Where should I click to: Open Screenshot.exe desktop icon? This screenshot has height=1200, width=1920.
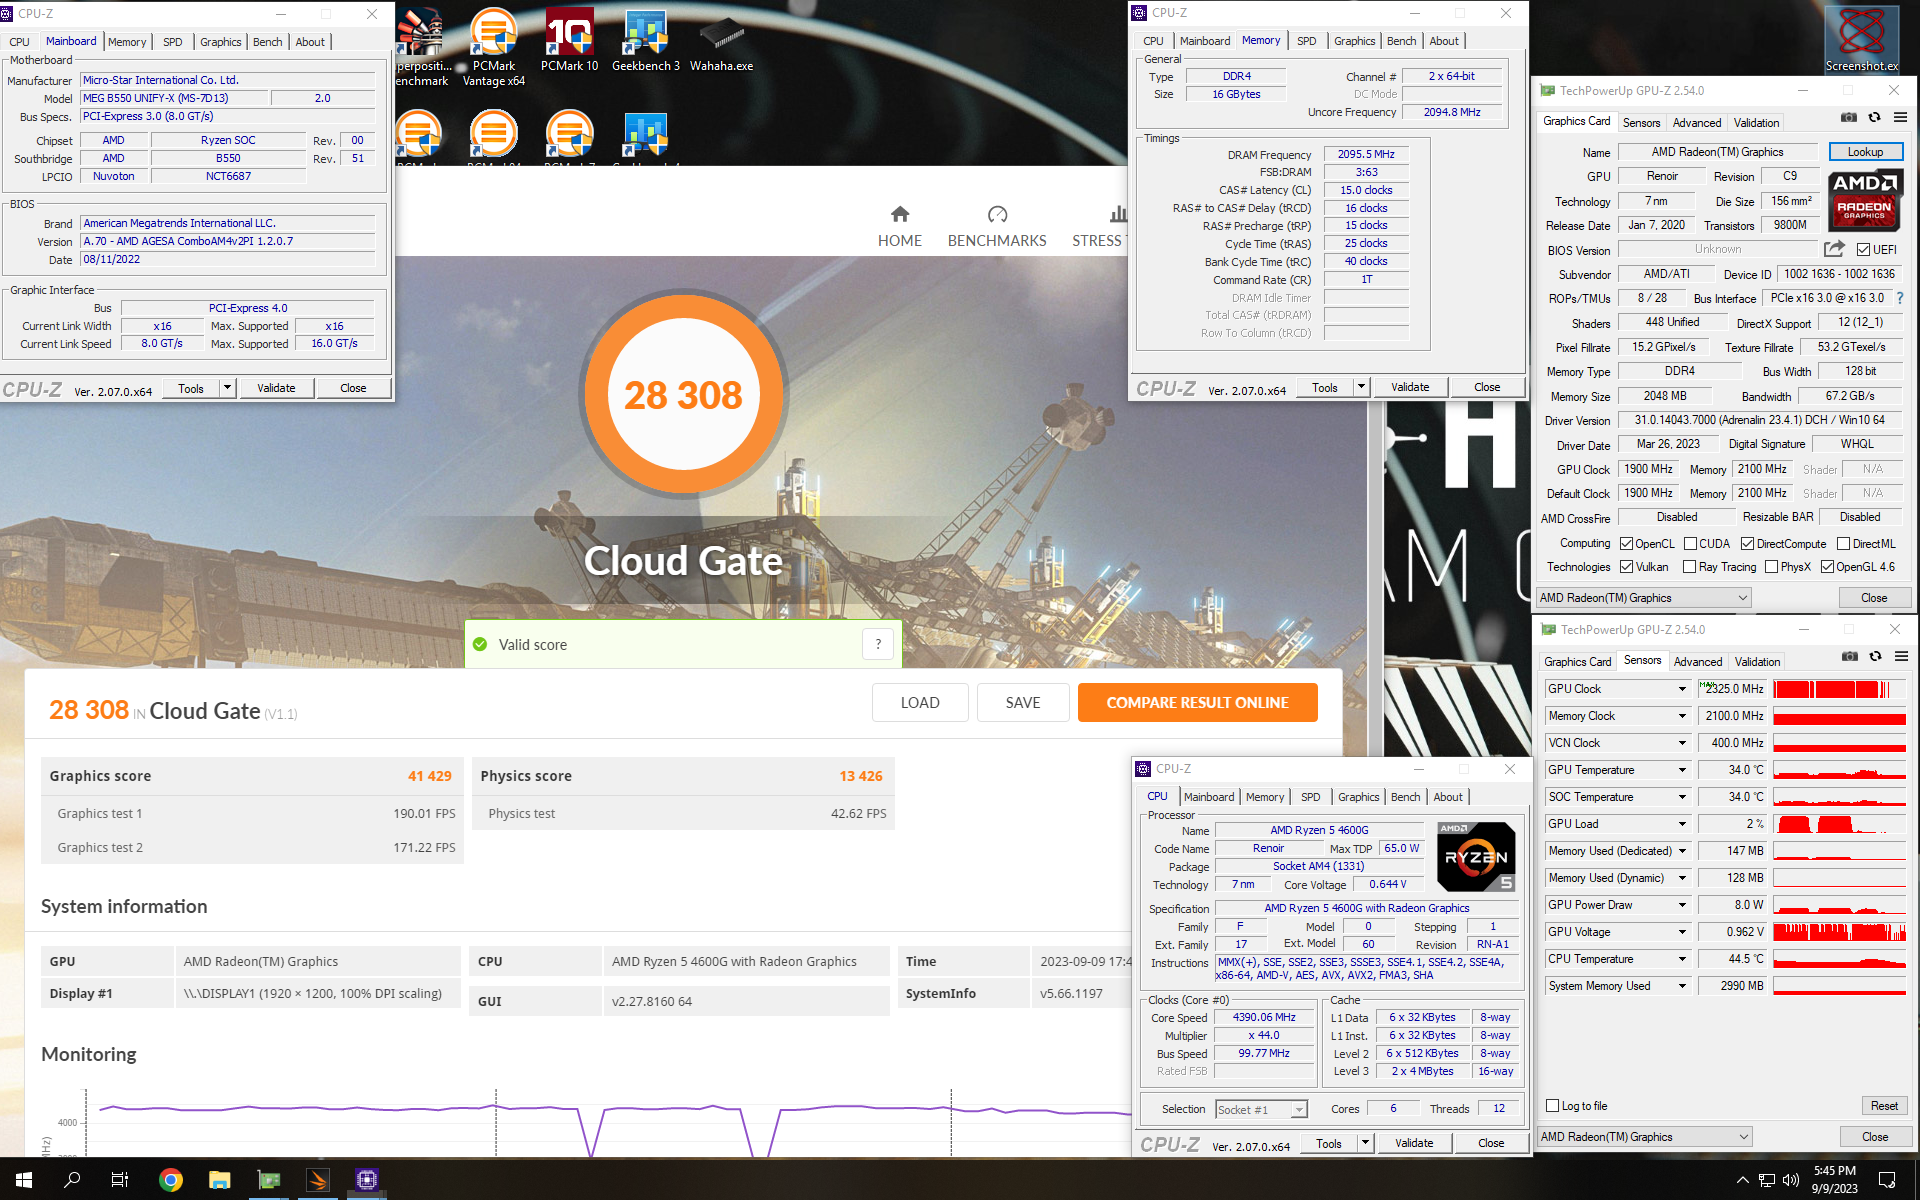tap(1861, 40)
